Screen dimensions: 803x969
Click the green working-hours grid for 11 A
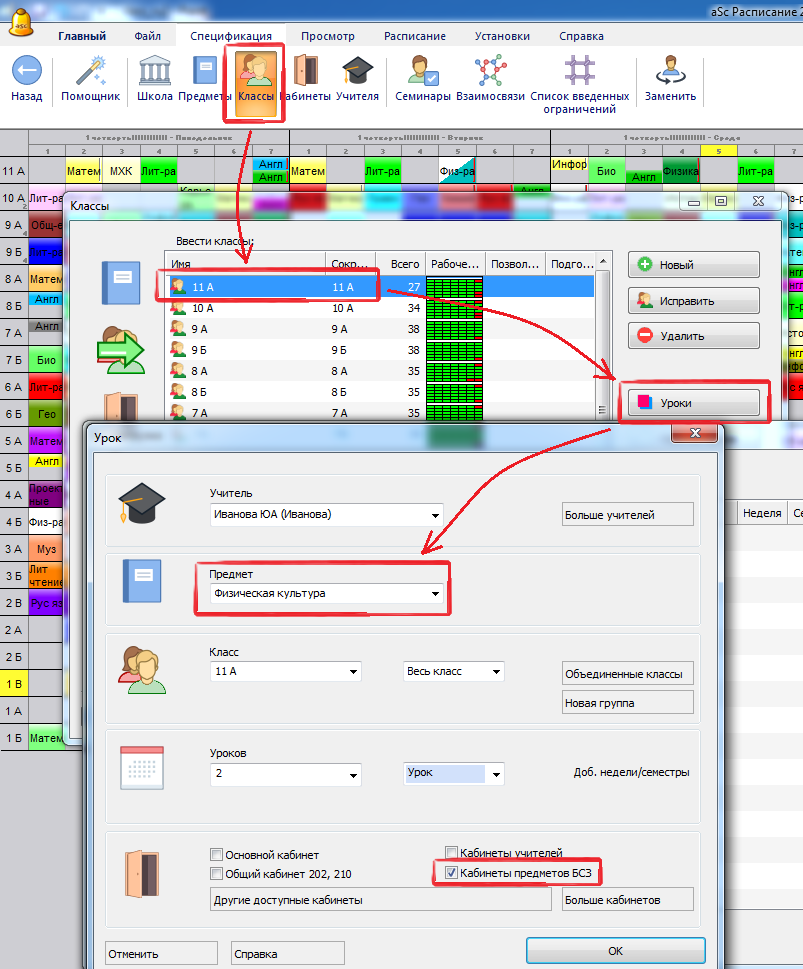pos(454,287)
